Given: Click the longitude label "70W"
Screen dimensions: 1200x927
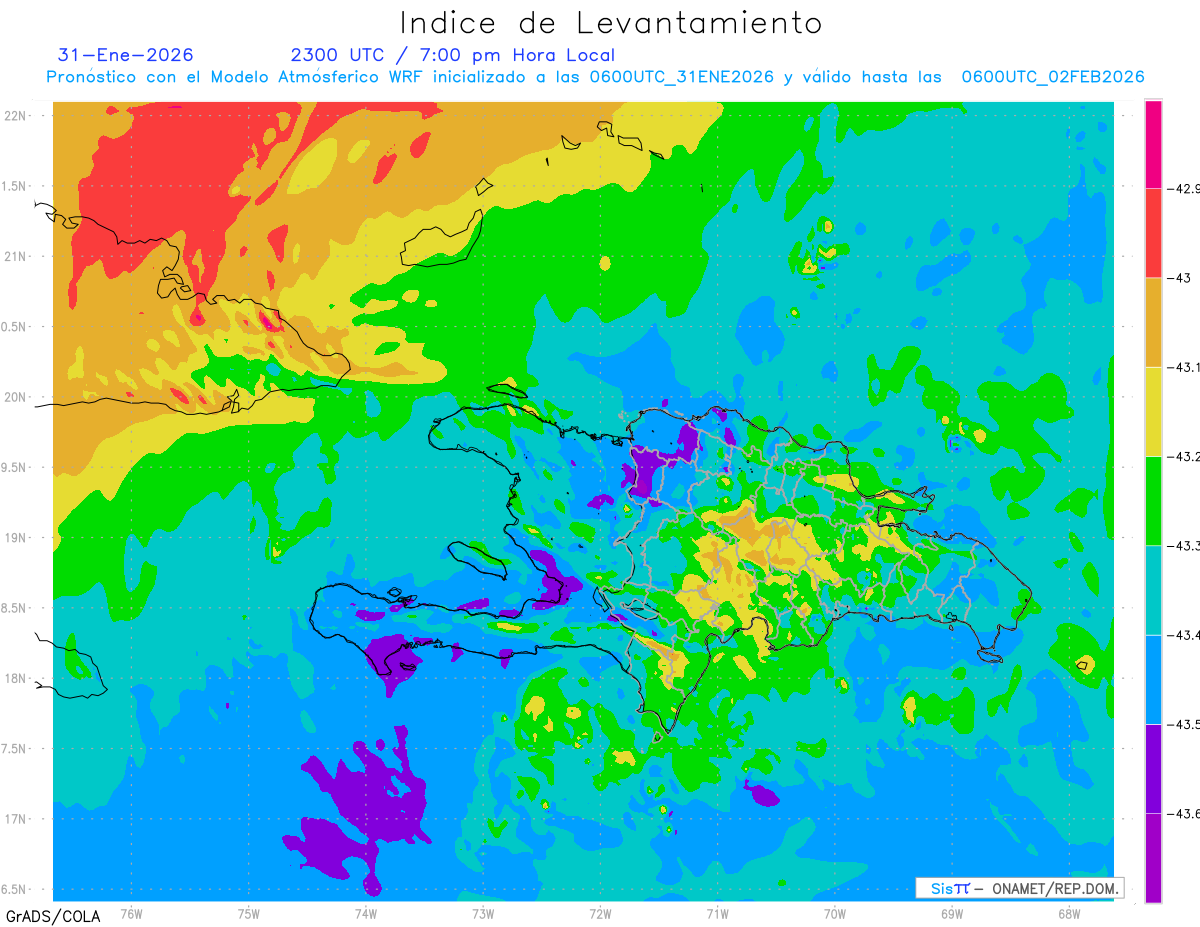Looking at the screenshot, I should pos(835,913).
